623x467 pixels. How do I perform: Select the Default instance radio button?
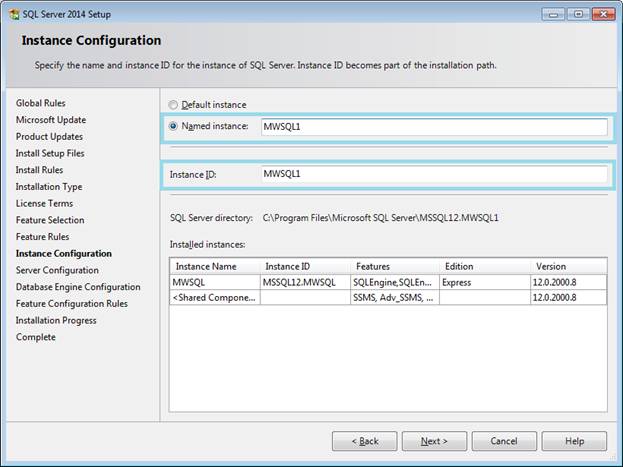coord(173,105)
